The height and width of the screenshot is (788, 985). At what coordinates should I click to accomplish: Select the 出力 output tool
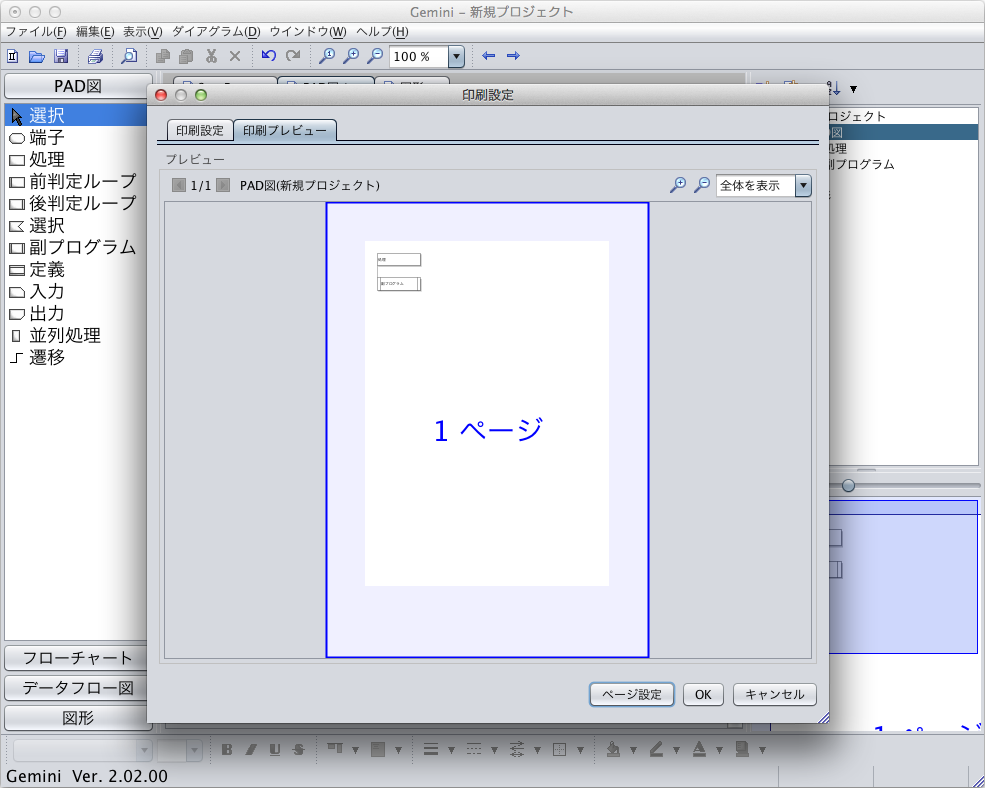[75, 314]
